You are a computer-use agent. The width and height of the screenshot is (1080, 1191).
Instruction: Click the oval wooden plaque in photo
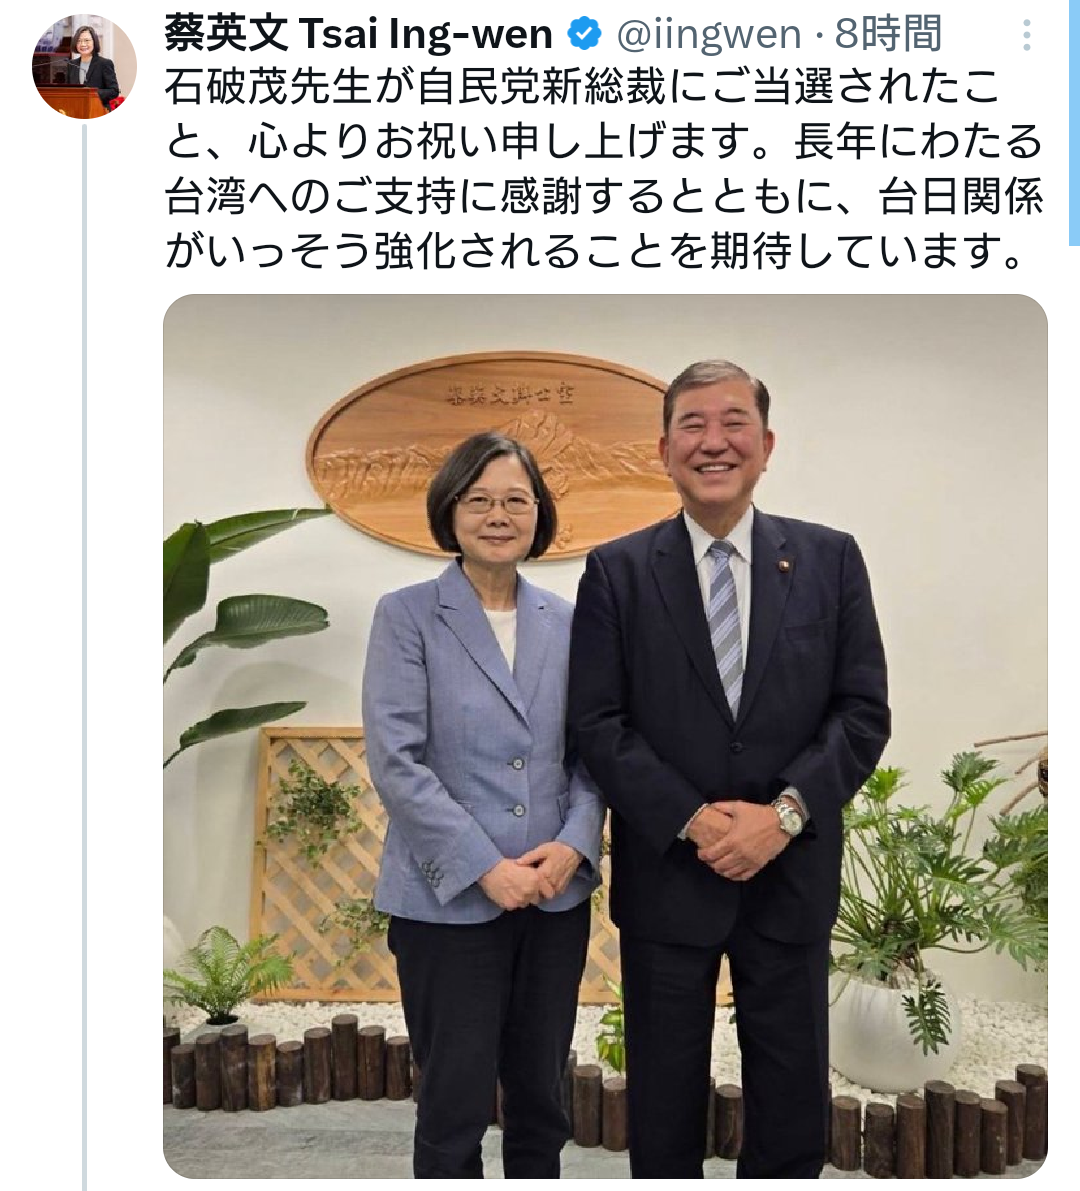[x=493, y=454]
